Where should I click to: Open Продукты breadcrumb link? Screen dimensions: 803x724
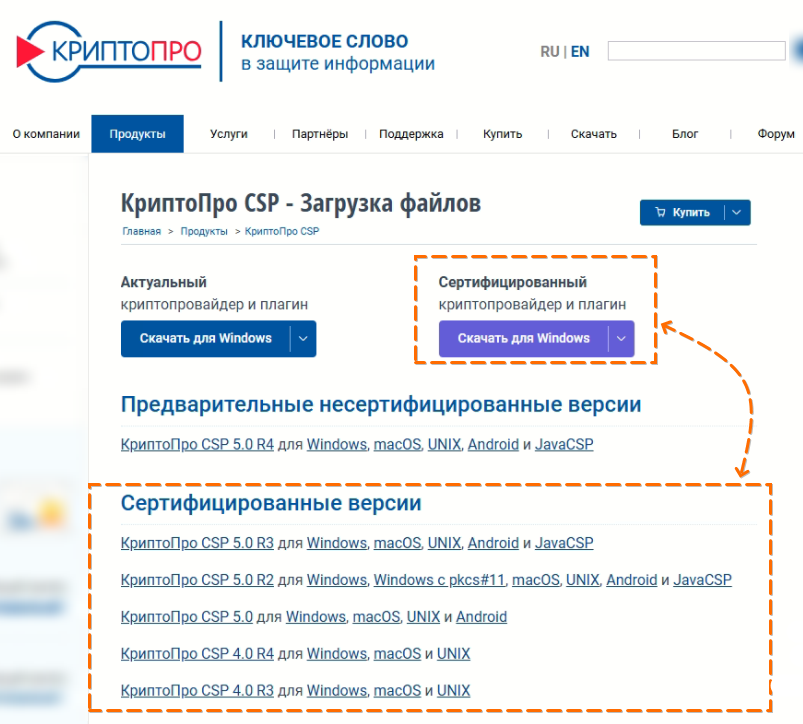pyautogui.click(x=204, y=231)
